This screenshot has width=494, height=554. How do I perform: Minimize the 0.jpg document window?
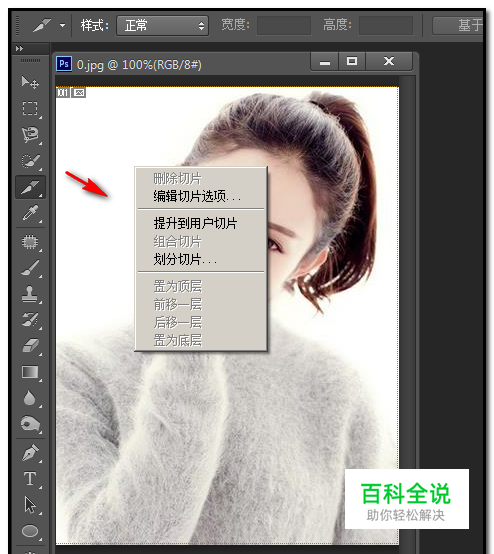click(x=325, y=61)
